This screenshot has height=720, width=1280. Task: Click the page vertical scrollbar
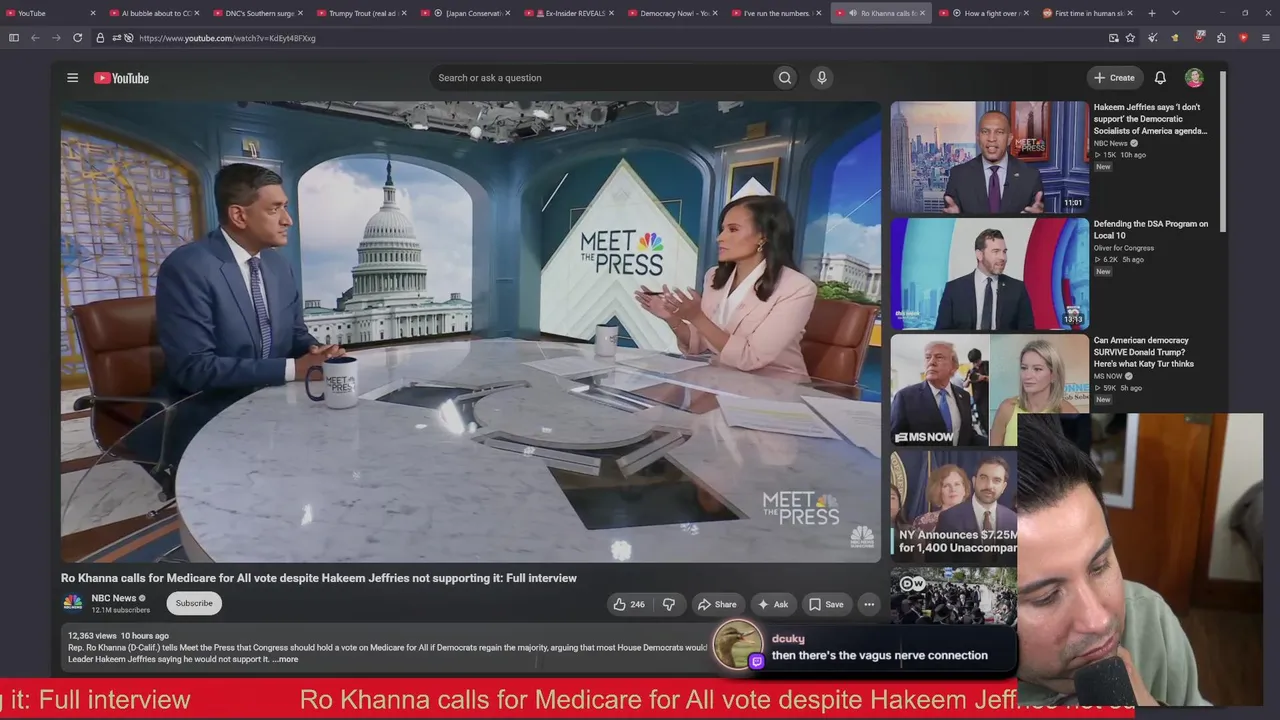1222,150
